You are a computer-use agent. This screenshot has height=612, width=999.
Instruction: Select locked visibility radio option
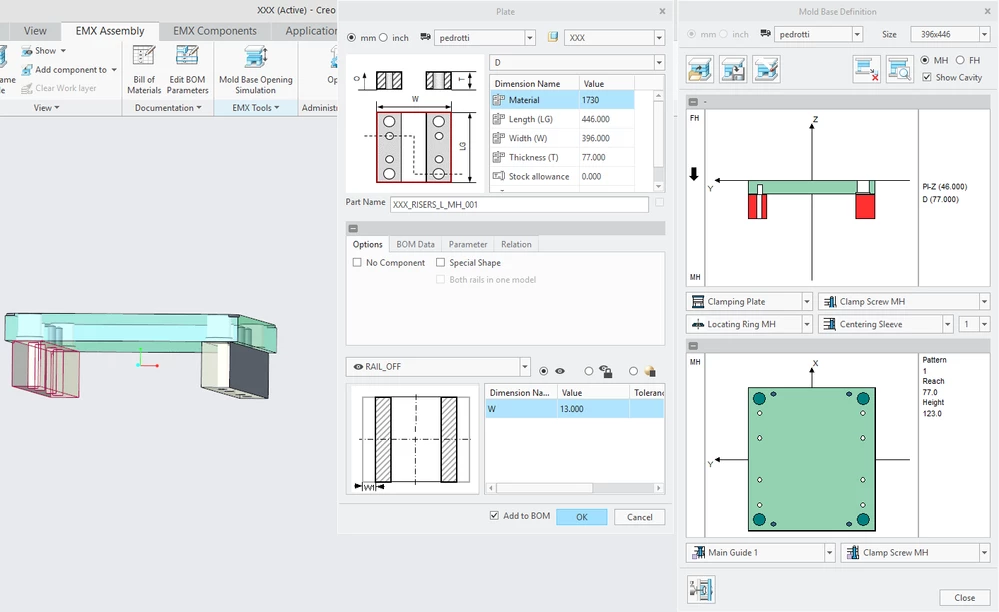point(589,371)
